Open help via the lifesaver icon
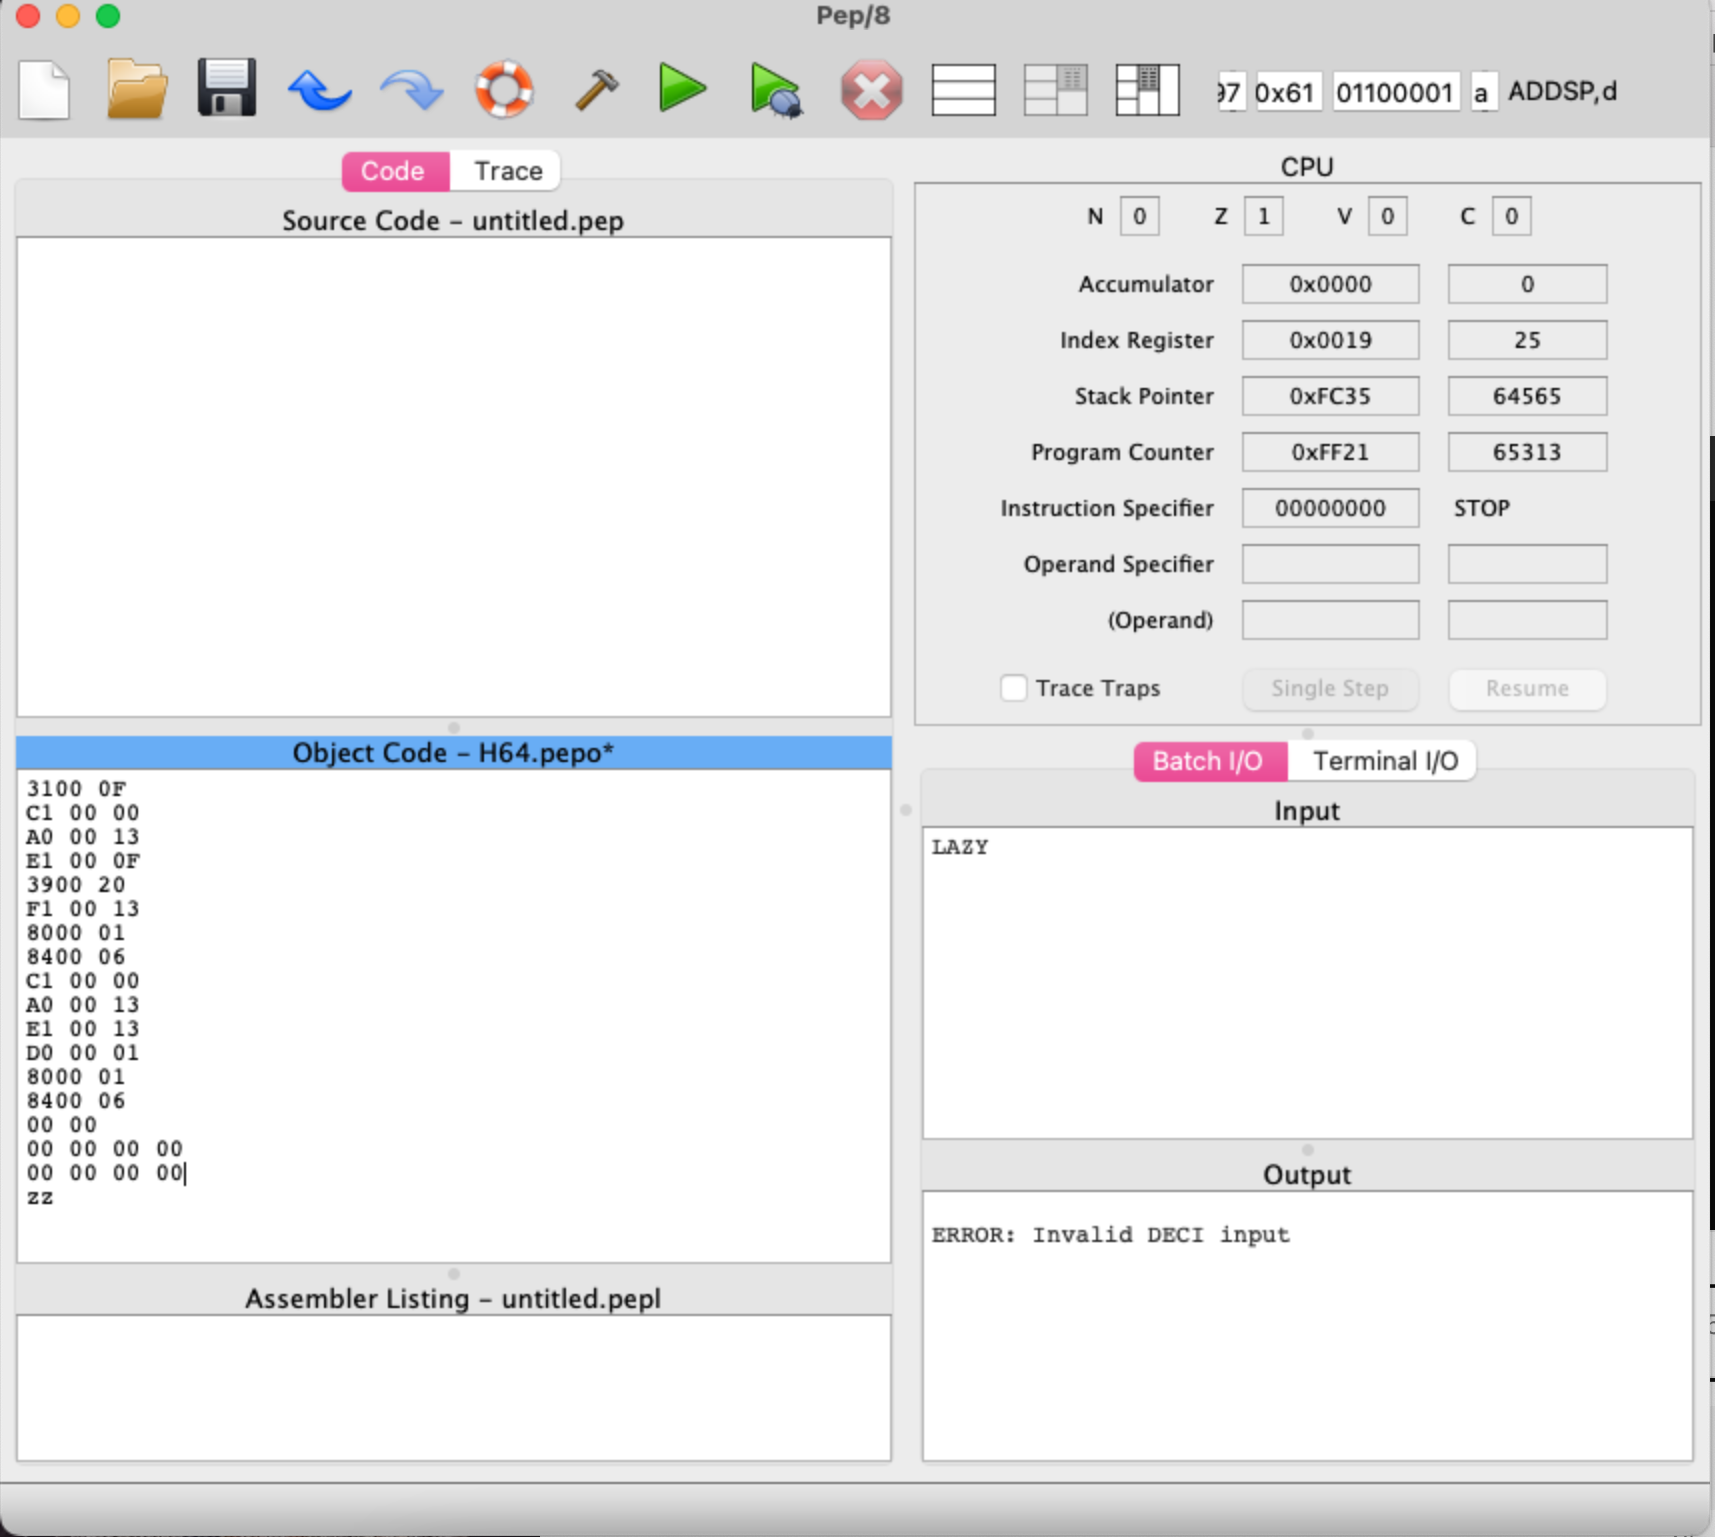 pos(505,90)
